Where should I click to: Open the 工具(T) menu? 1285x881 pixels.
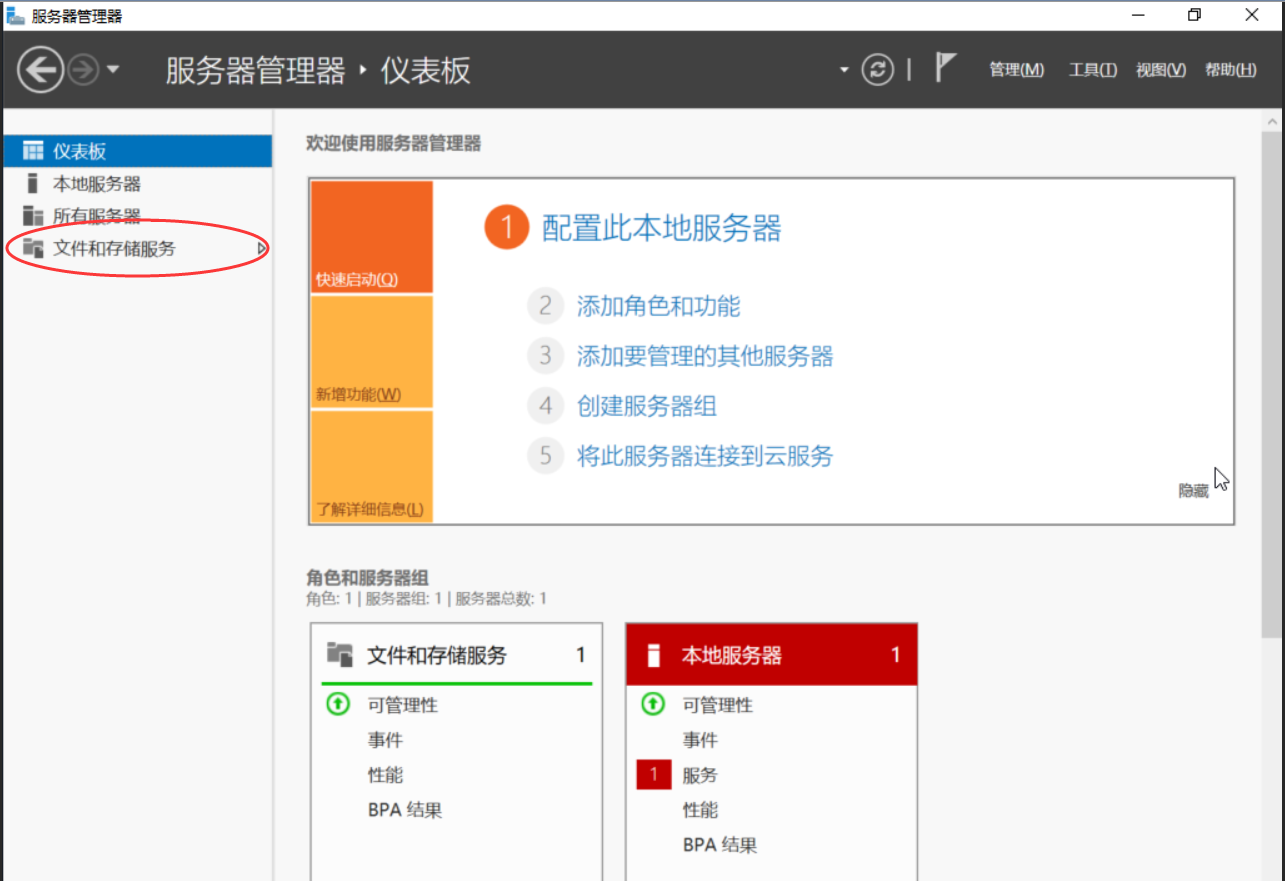click(x=1093, y=70)
